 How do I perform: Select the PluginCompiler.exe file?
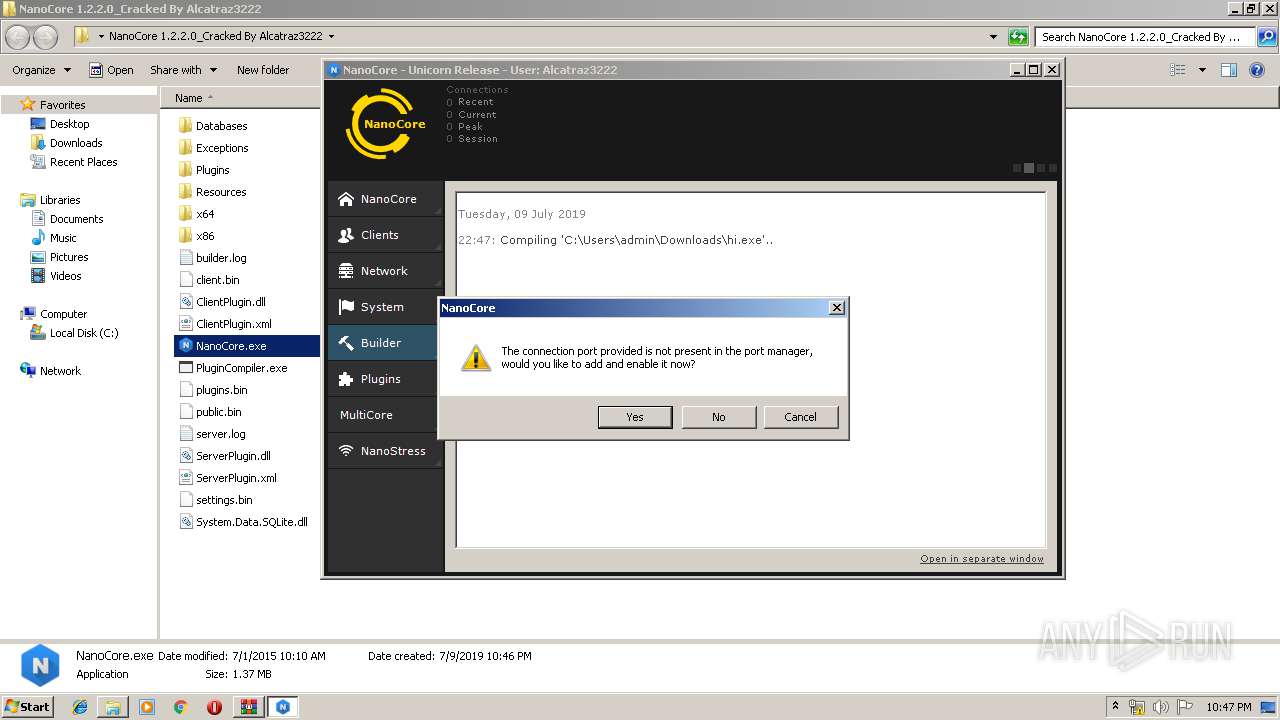(233, 368)
